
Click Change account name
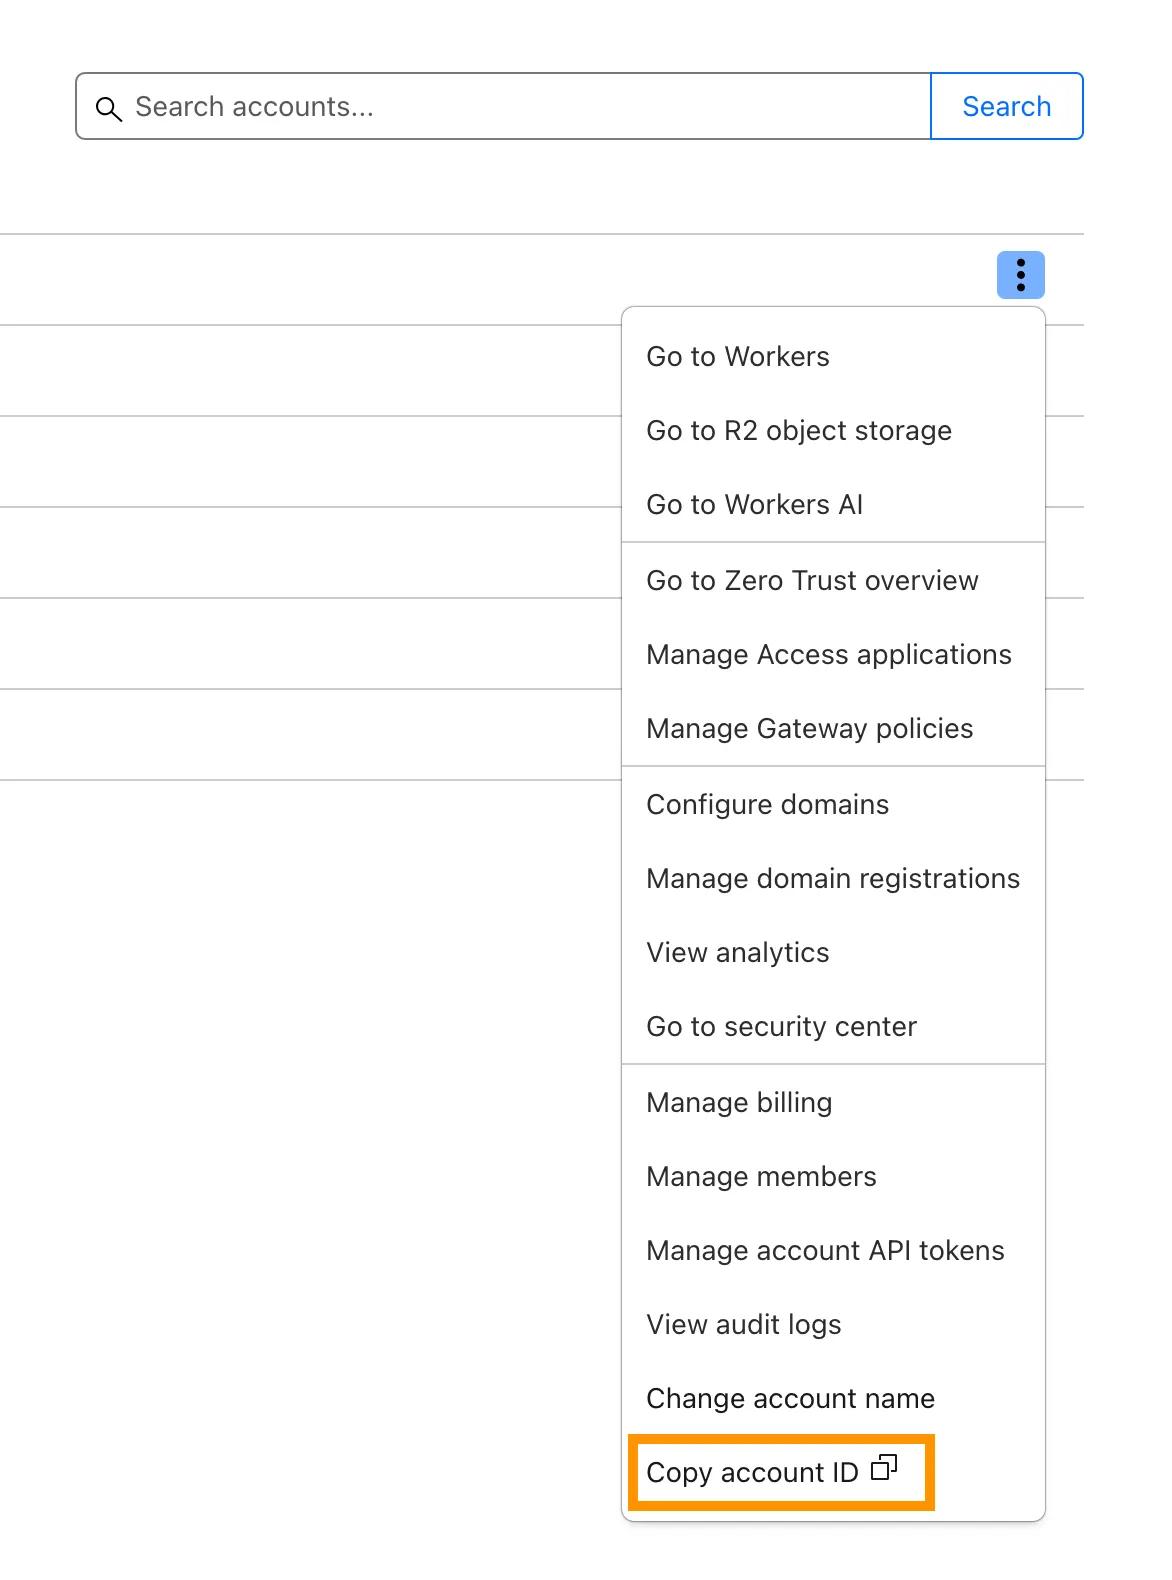click(790, 1399)
